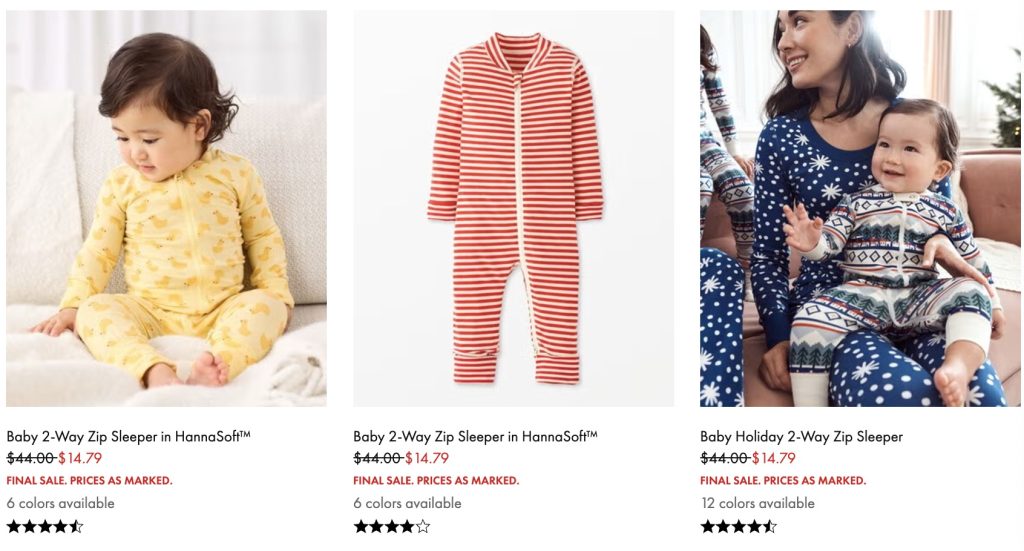Viewport: 1024px width, 551px height.
Task: Open the red striped sleeper product image
Action: (x=513, y=208)
